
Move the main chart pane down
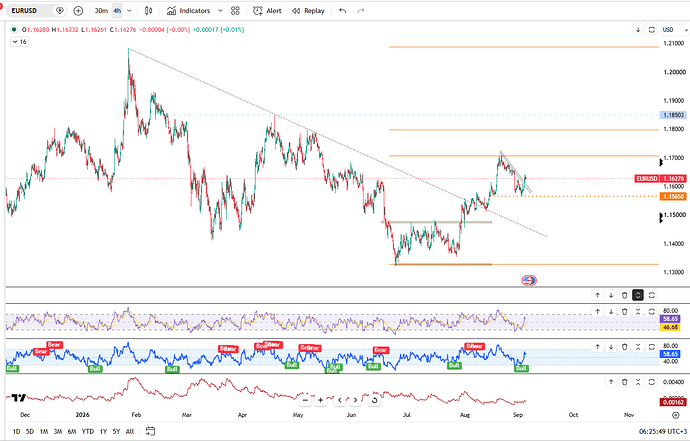tap(638, 29)
